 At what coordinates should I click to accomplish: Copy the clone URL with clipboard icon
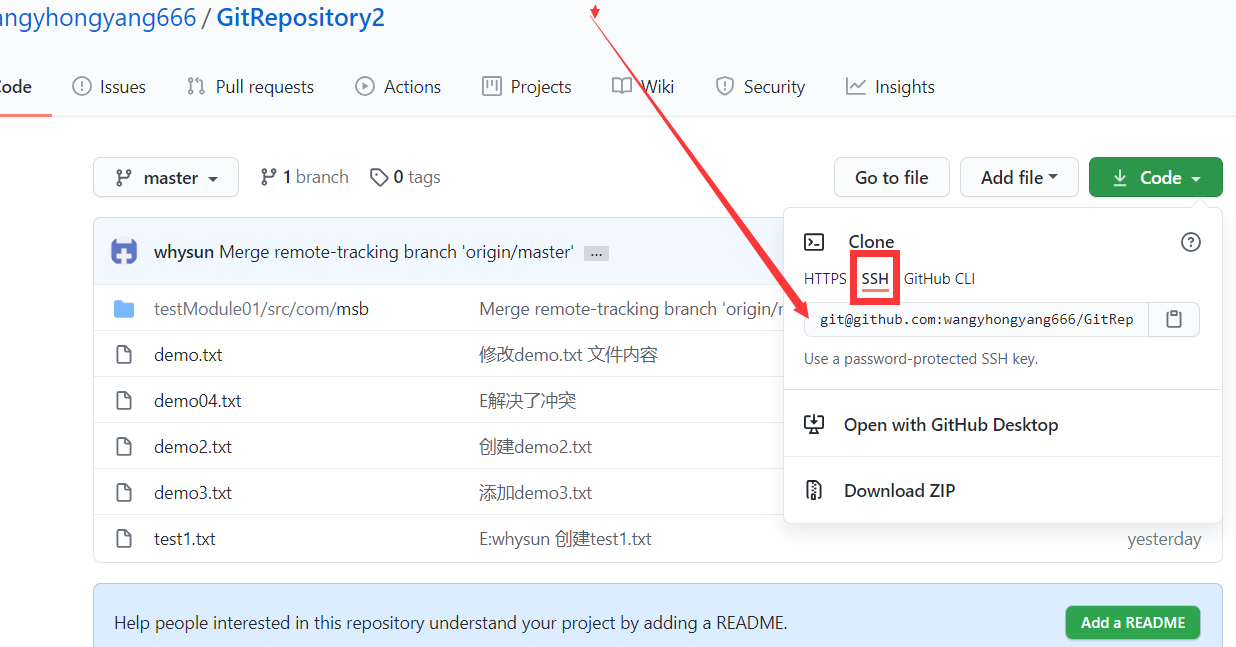(1174, 320)
